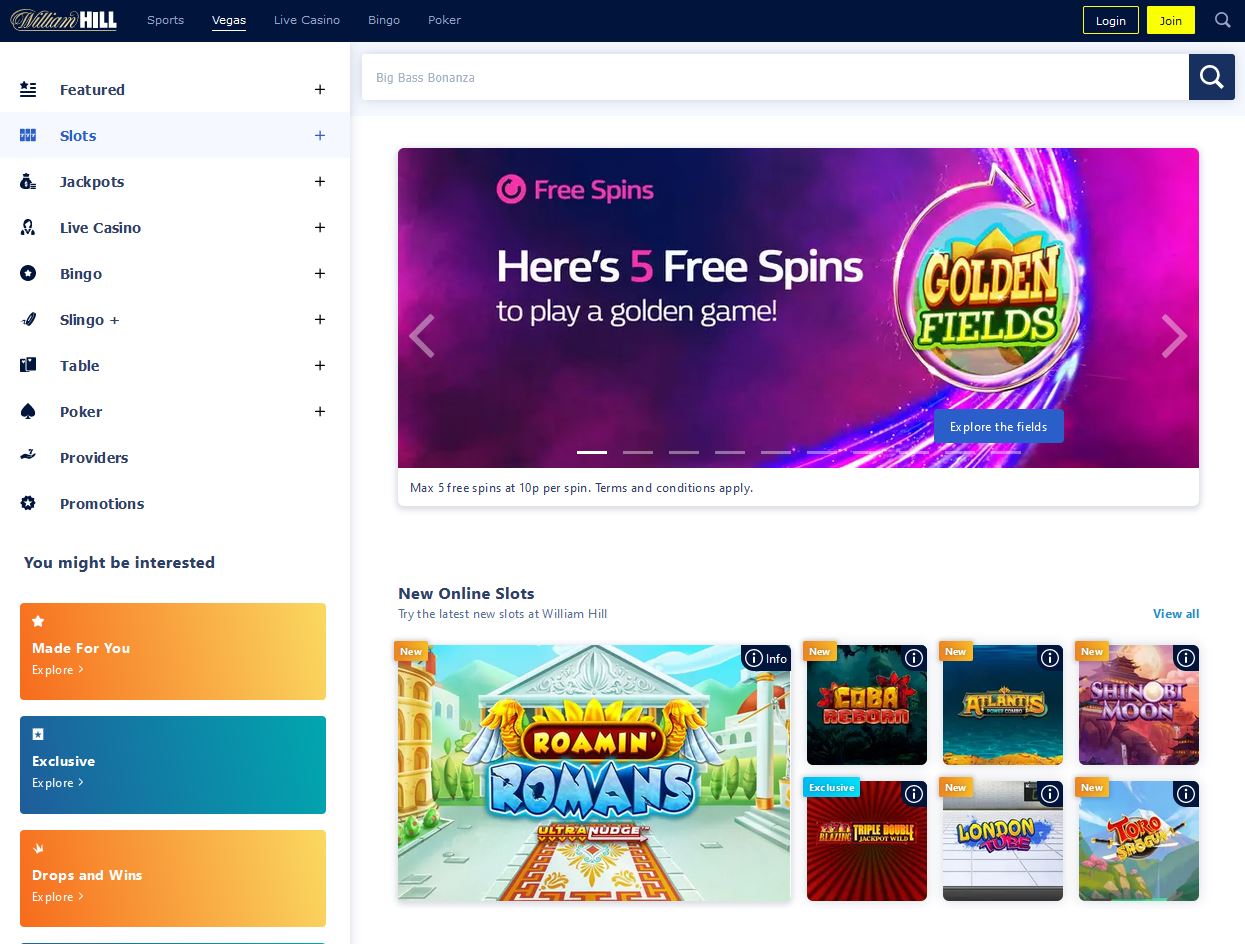This screenshot has width=1245, height=944.
Task: Expand the Jackpots section plus
Action: click(x=320, y=182)
